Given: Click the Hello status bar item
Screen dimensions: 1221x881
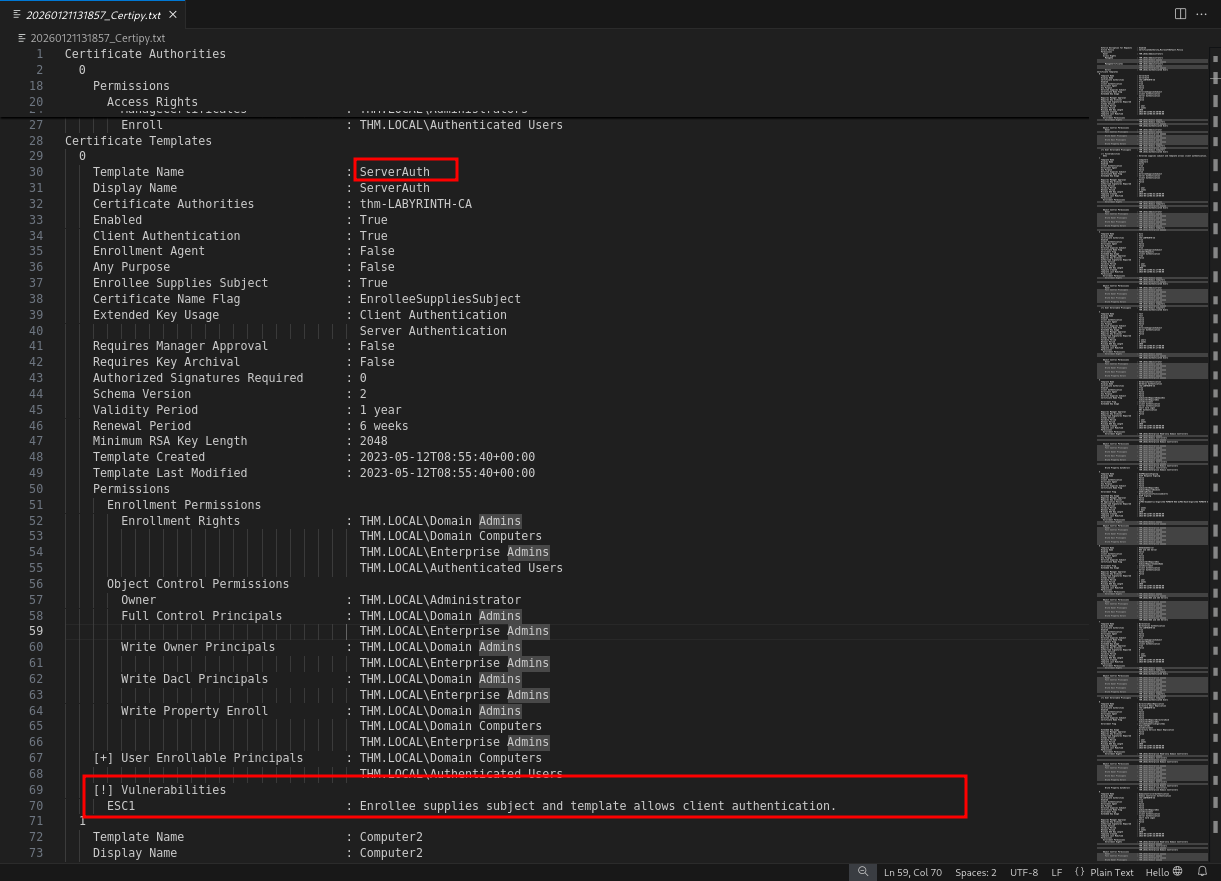Looking at the screenshot, I should [1157, 872].
